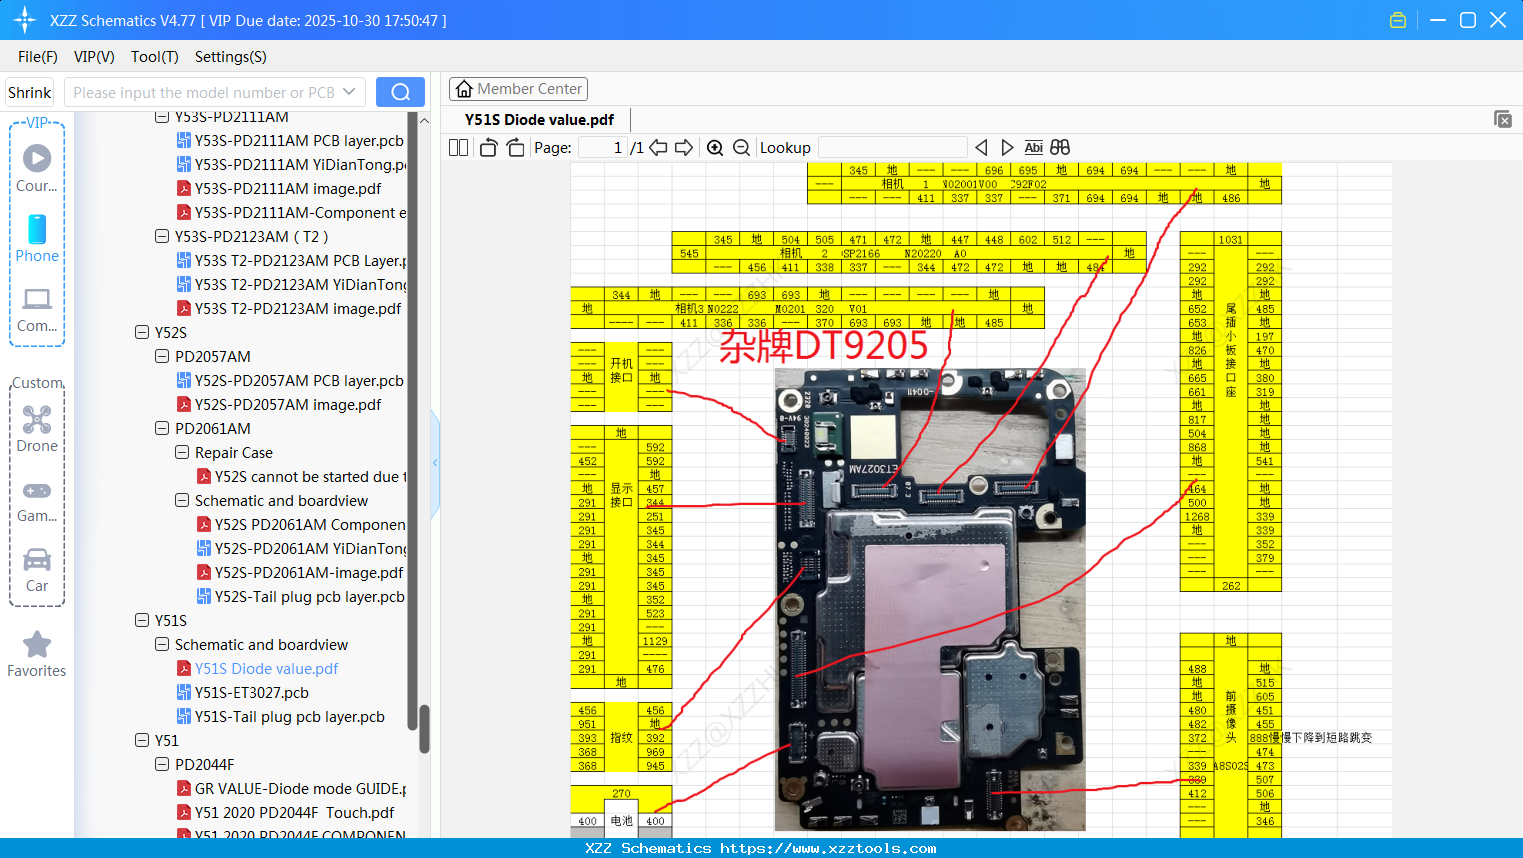Select the Drone category icon in sidebar
Image resolution: width=1523 pixels, height=858 pixels.
coord(36,420)
